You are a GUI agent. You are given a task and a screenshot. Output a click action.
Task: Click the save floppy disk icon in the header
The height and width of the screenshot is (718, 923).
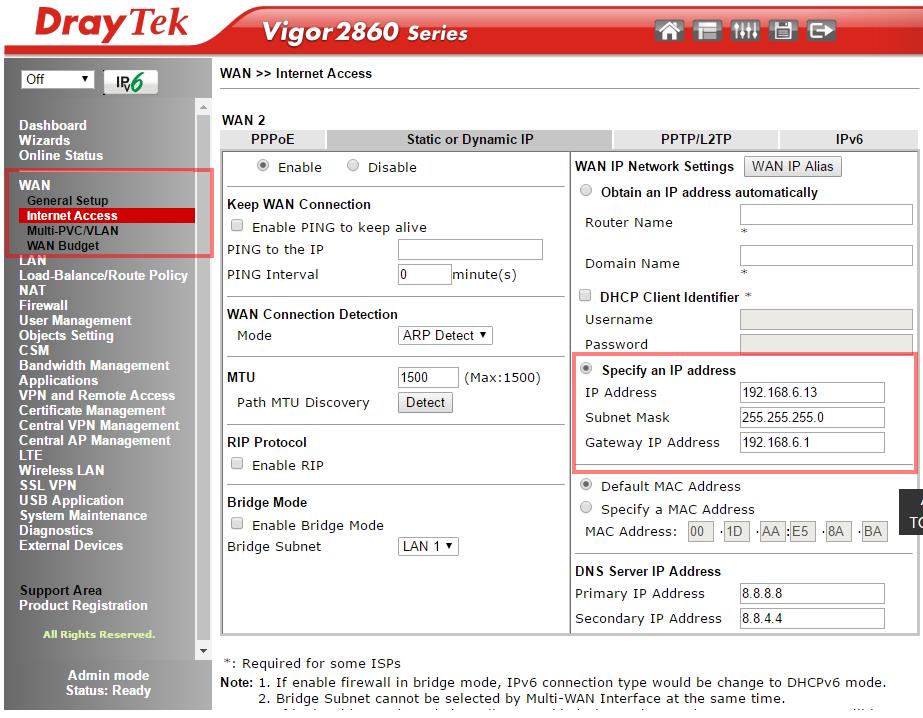(783, 31)
